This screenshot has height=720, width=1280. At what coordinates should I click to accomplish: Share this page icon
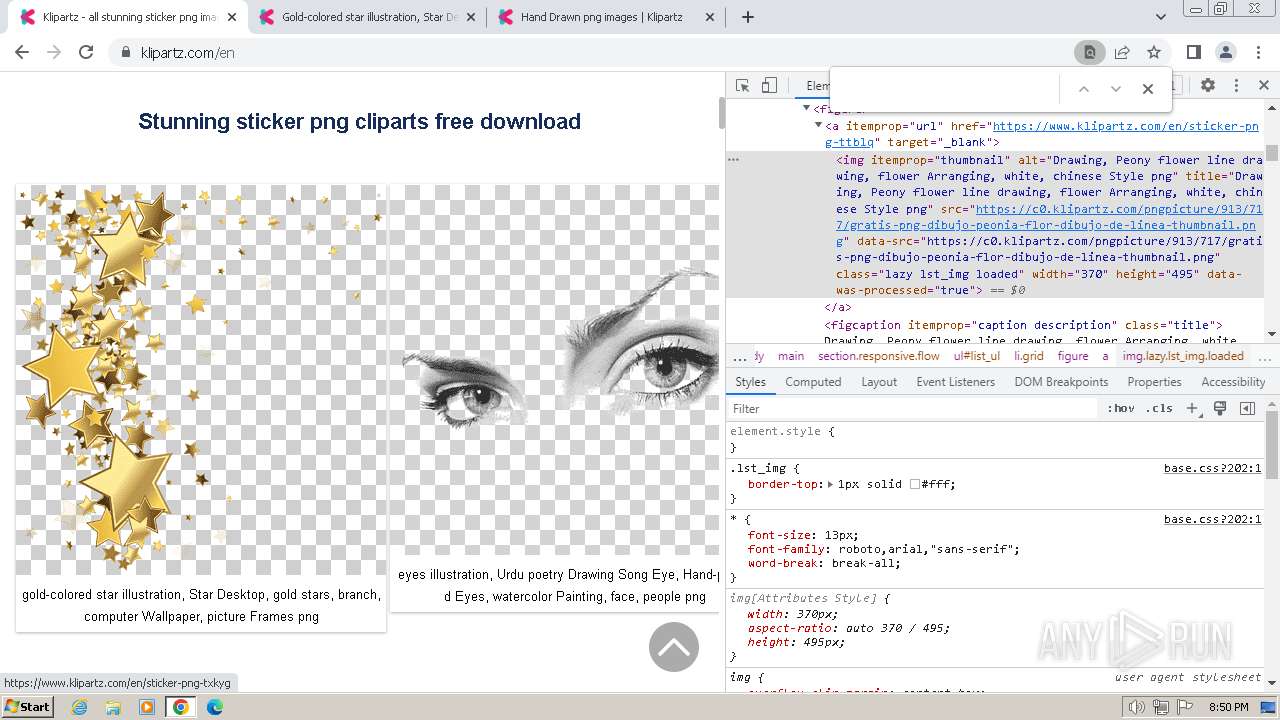coord(1122,52)
